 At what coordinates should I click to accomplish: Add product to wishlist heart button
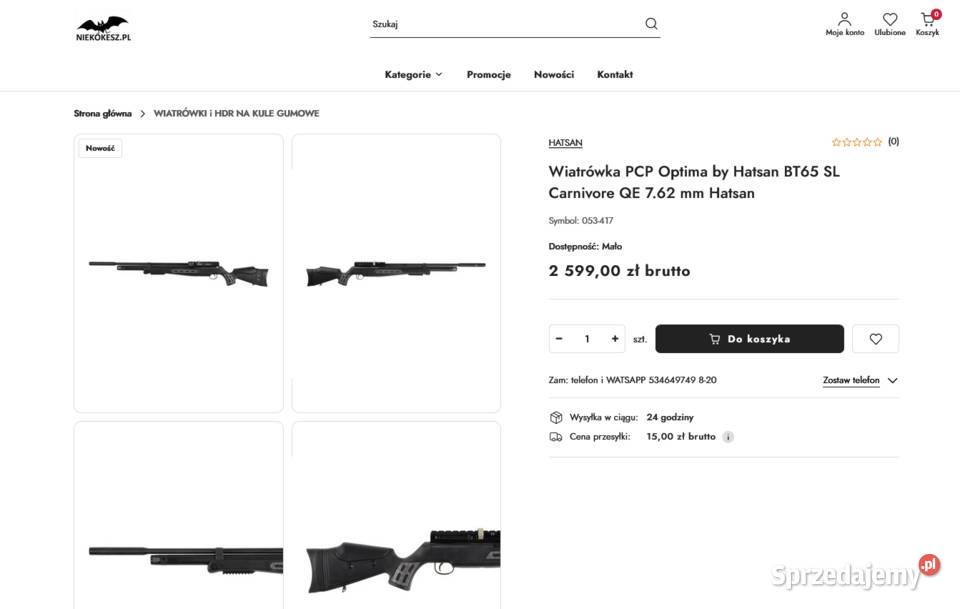click(x=876, y=339)
